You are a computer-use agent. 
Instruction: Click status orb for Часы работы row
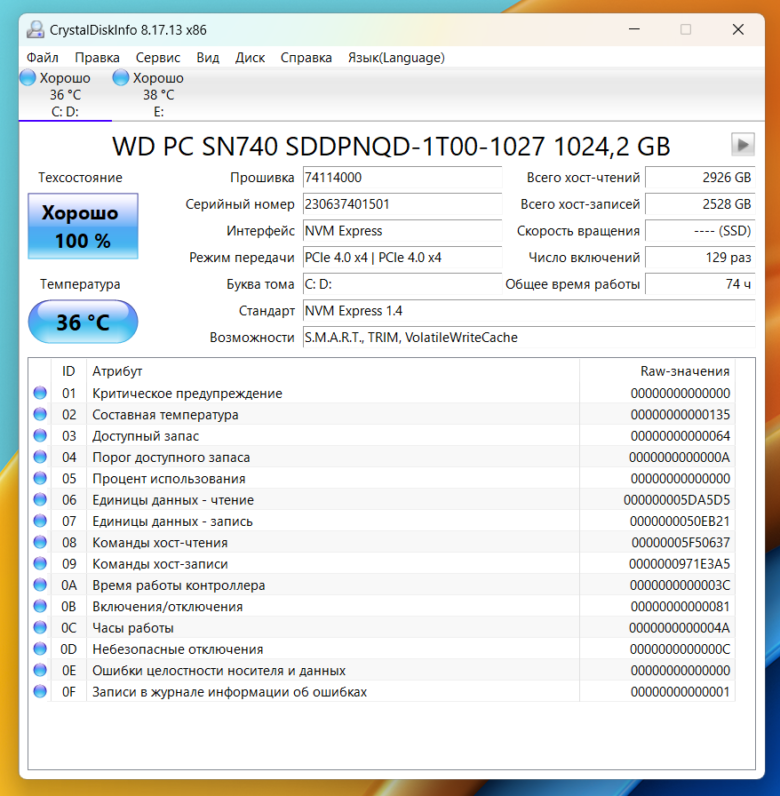click(40, 627)
